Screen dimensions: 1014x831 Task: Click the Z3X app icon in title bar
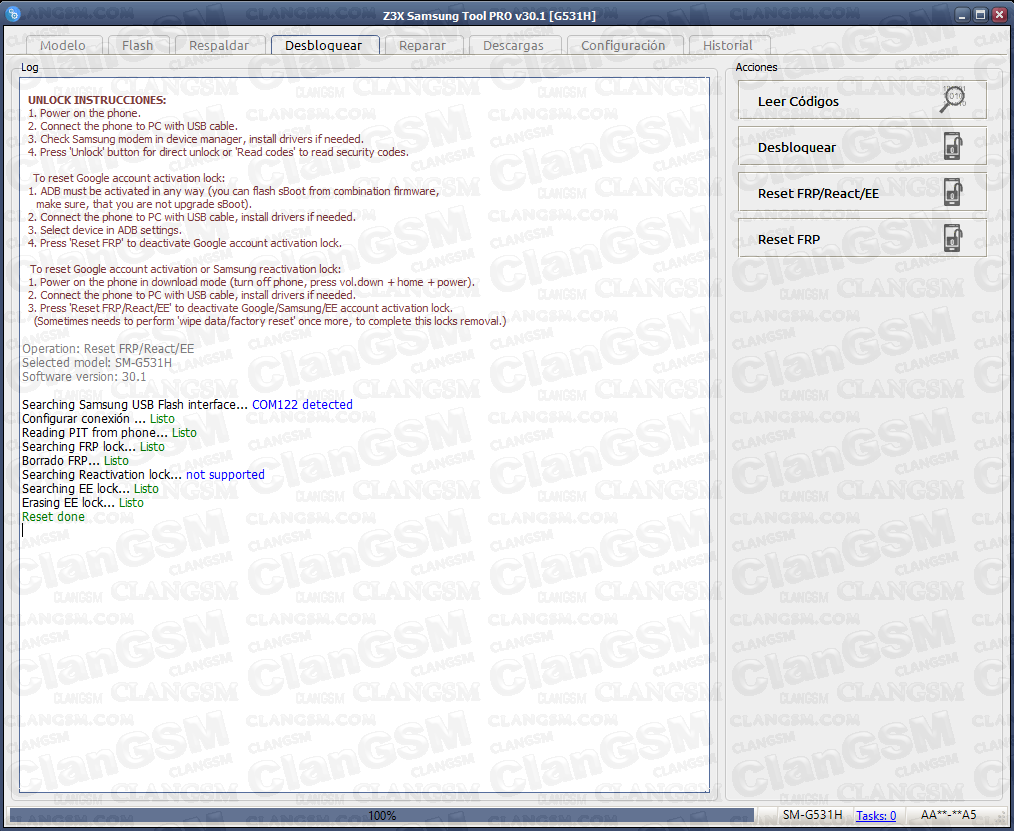[x=13, y=14]
